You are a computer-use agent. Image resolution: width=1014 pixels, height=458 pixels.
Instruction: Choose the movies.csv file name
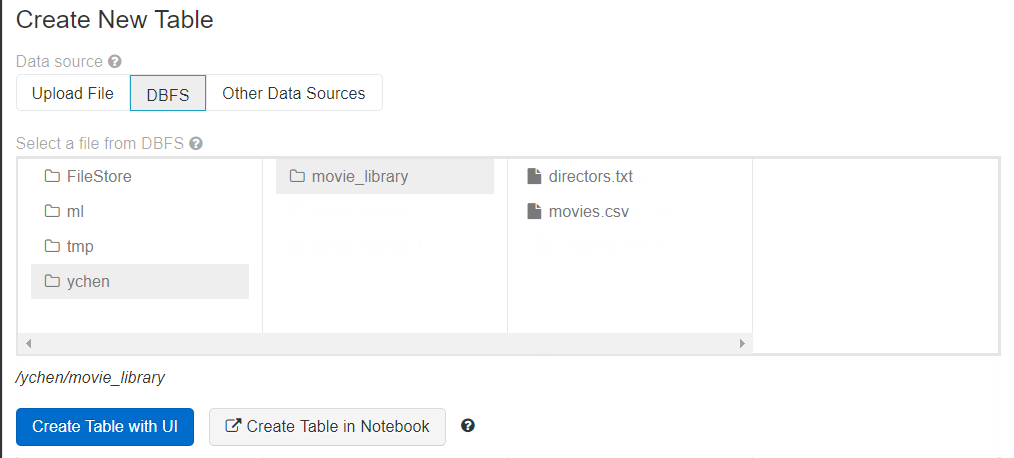(589, 212)
